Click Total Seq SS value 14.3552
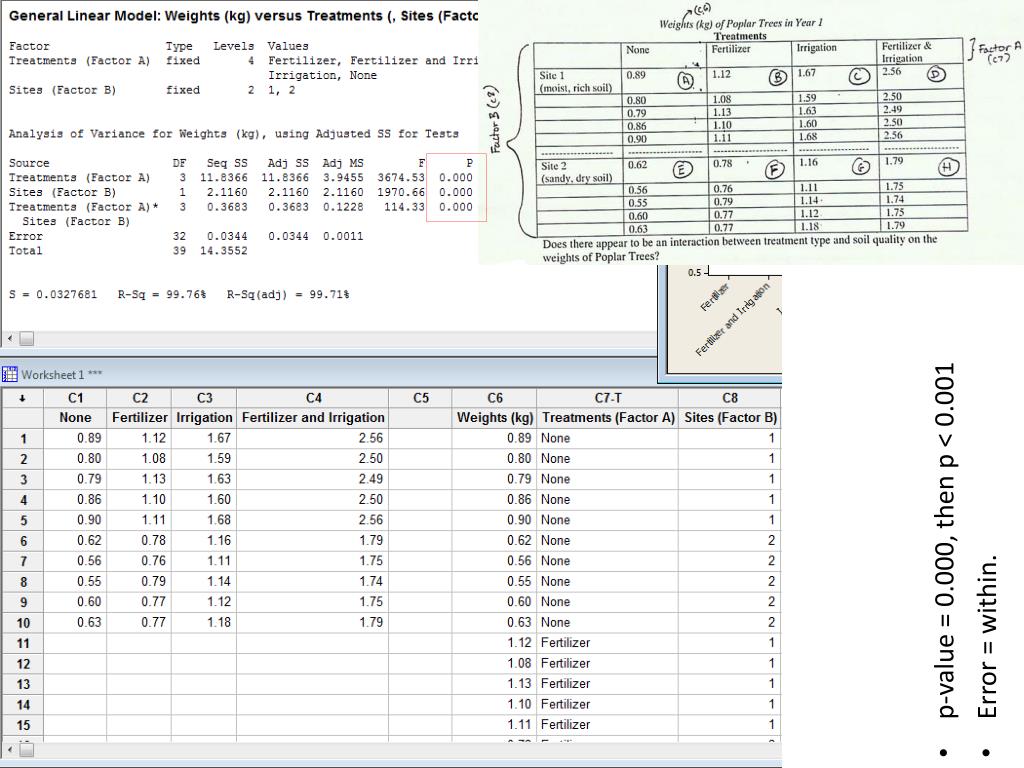The height and width of the screenshot is (768, 1024). (223, 251)
